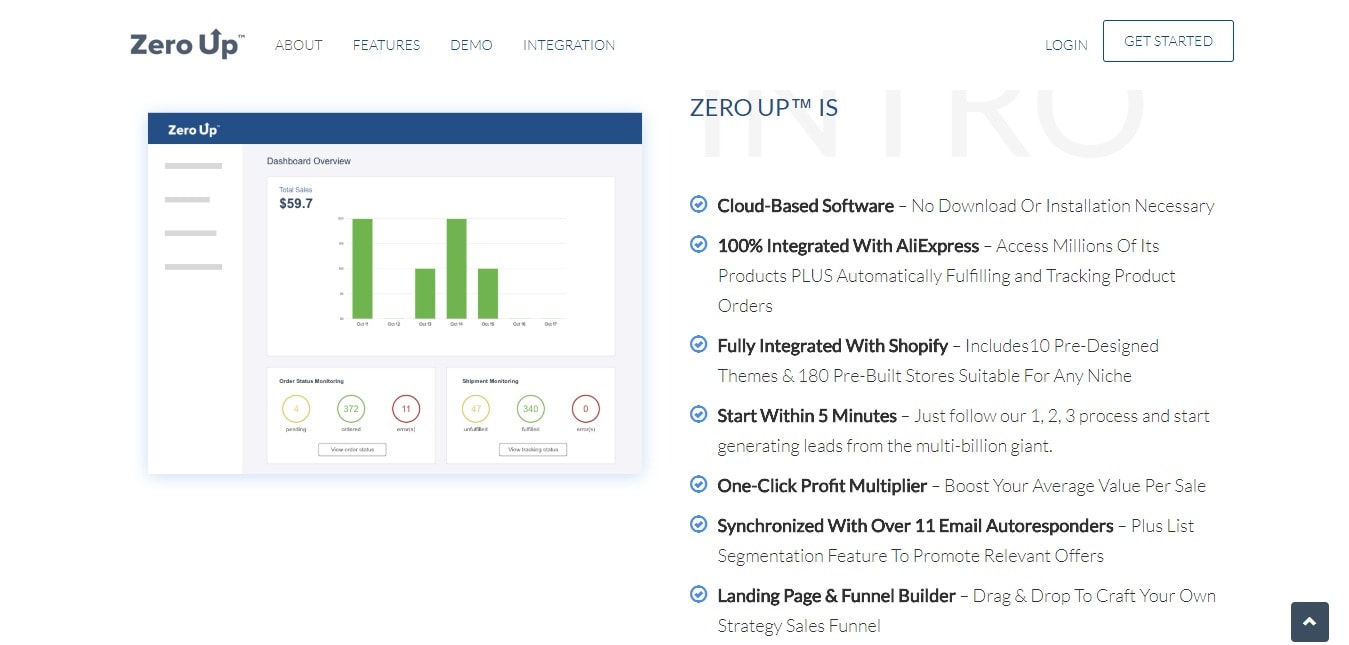Click the ordered circle showing 372

click(x=351, y=409)
